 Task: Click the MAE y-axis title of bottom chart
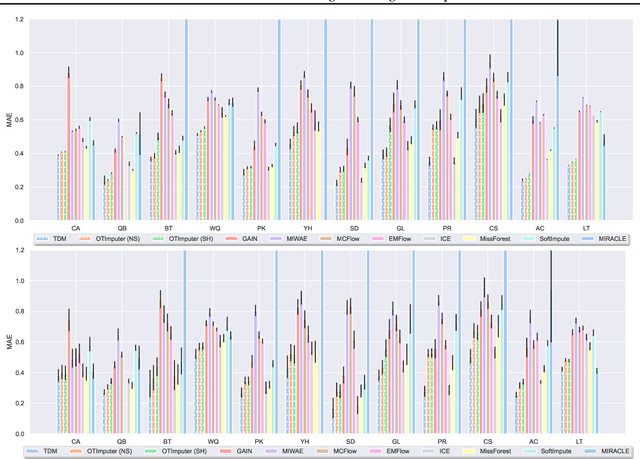pyautogui.click(x=9, y=340)
